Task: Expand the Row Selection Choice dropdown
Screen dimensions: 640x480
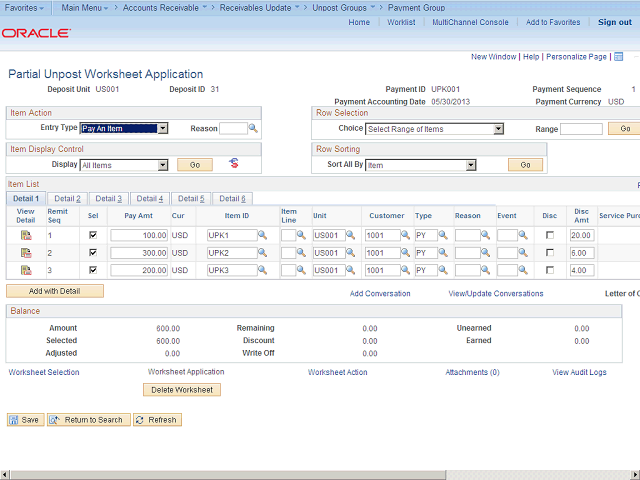Action: point(434,129)
